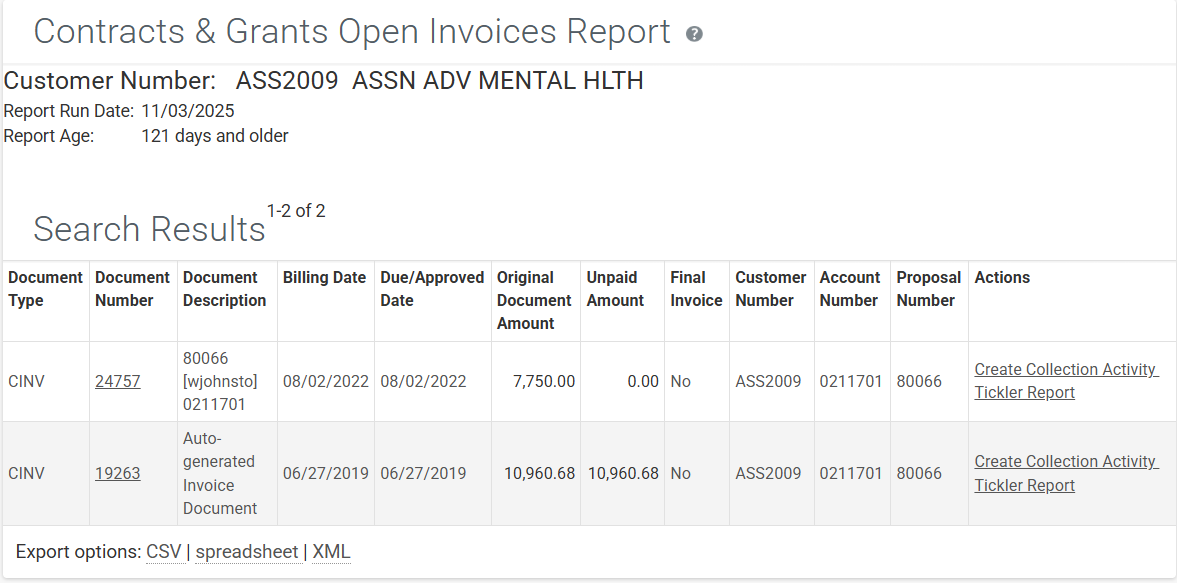Open Tickler Report for invoice 24757
The image size is (1177, 583).
pyautogui.click(x=1024, y=392)
